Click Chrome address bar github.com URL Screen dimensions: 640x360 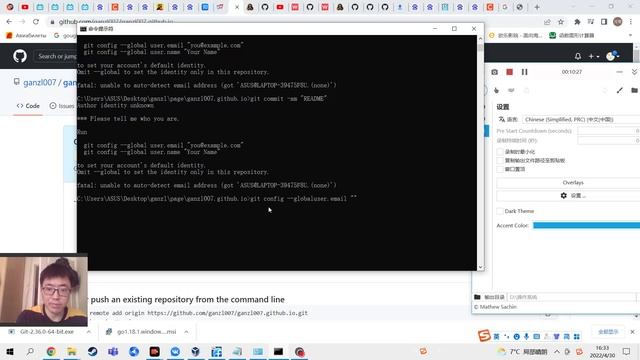pos(116,22)
